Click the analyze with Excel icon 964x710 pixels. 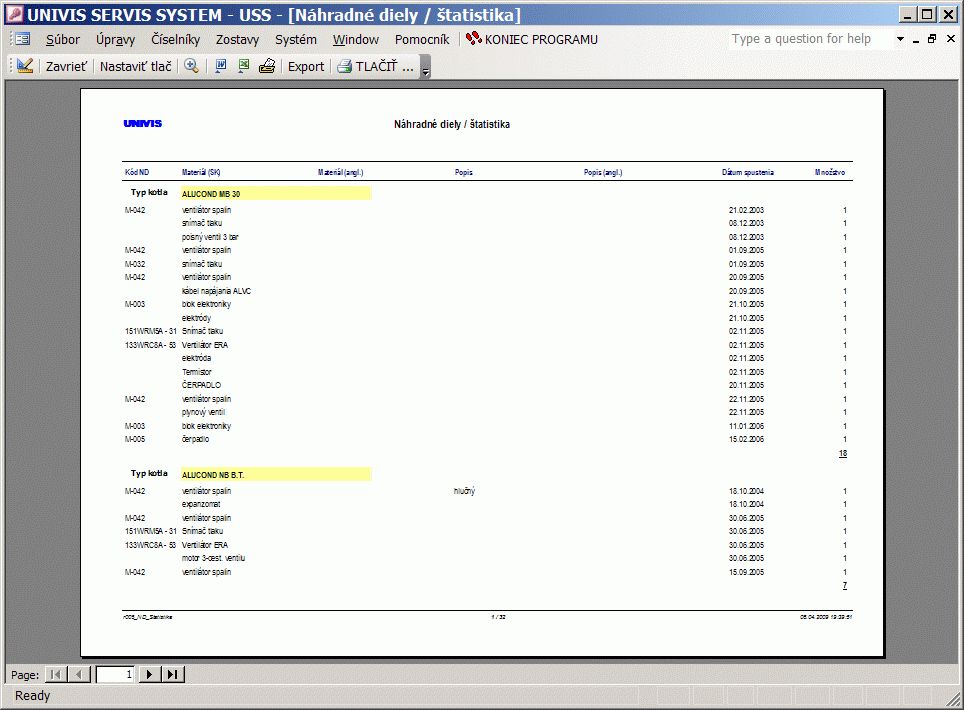click(244, 66)
